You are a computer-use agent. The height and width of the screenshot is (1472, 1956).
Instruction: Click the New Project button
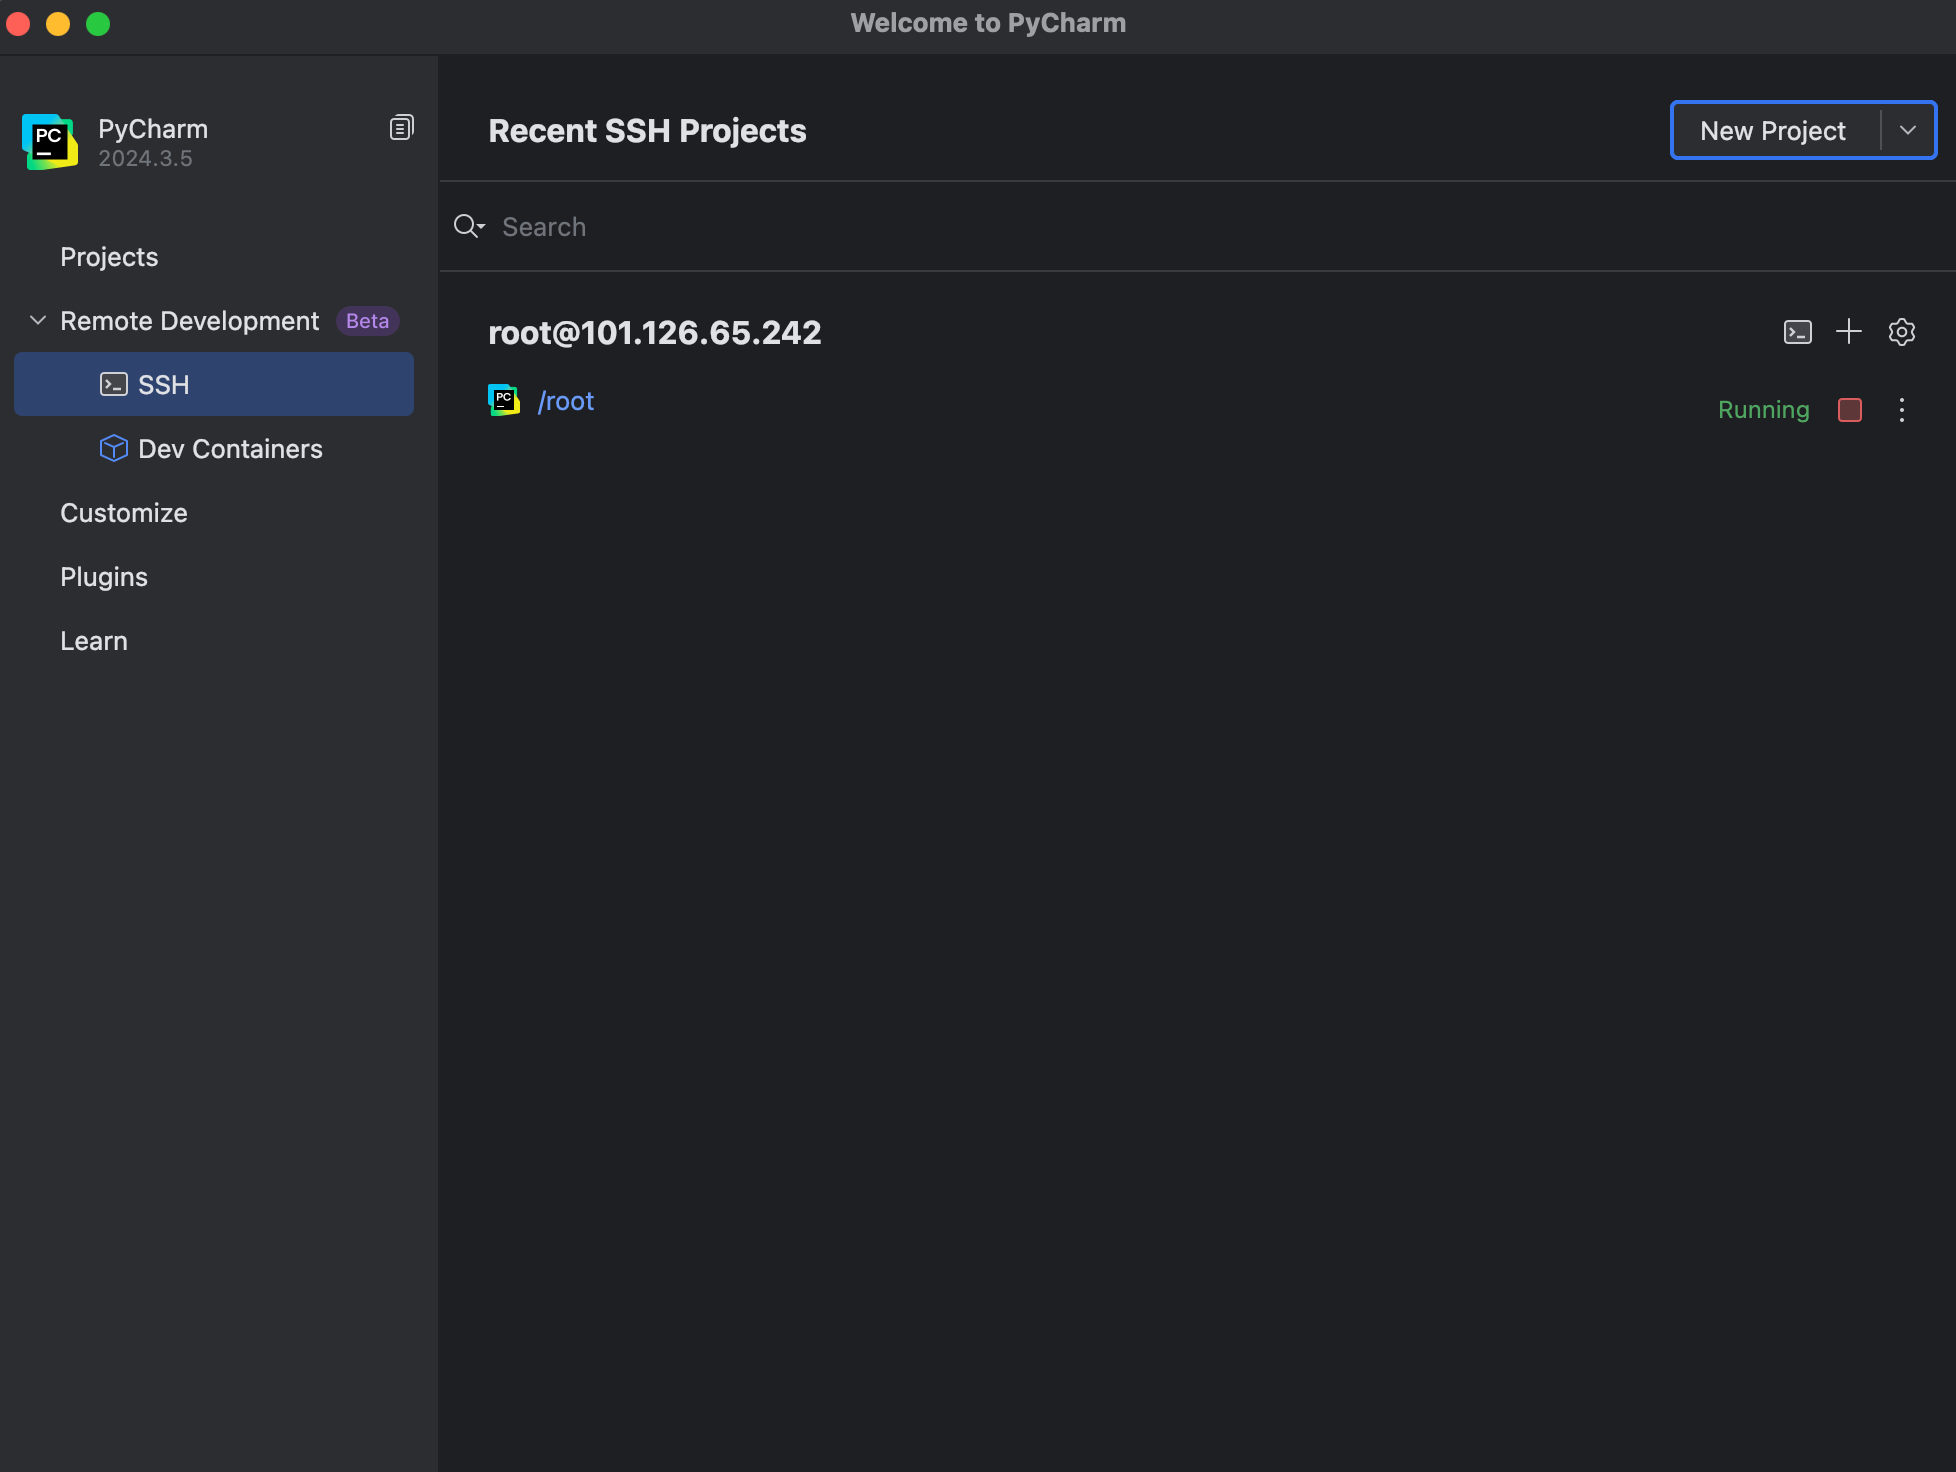point(1773,131)
